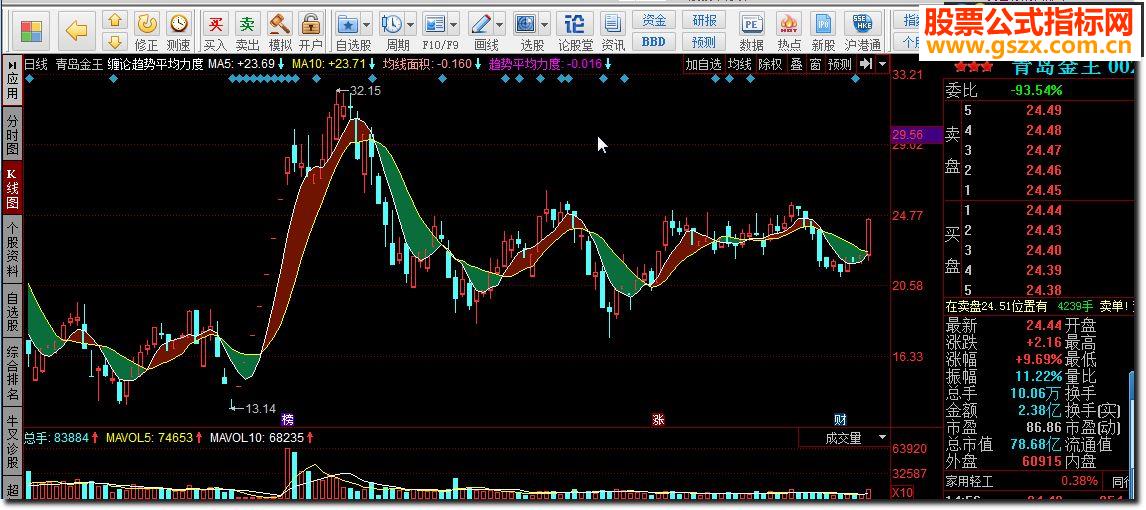Open the 数据 PE data icon

point(751,32)
